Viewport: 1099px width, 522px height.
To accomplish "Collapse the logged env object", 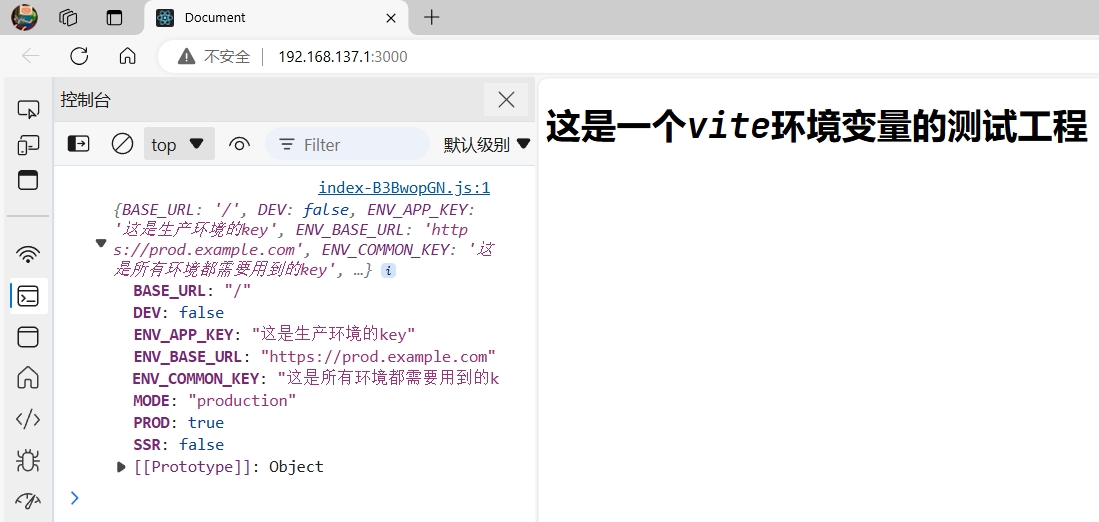I will point(101,242).
